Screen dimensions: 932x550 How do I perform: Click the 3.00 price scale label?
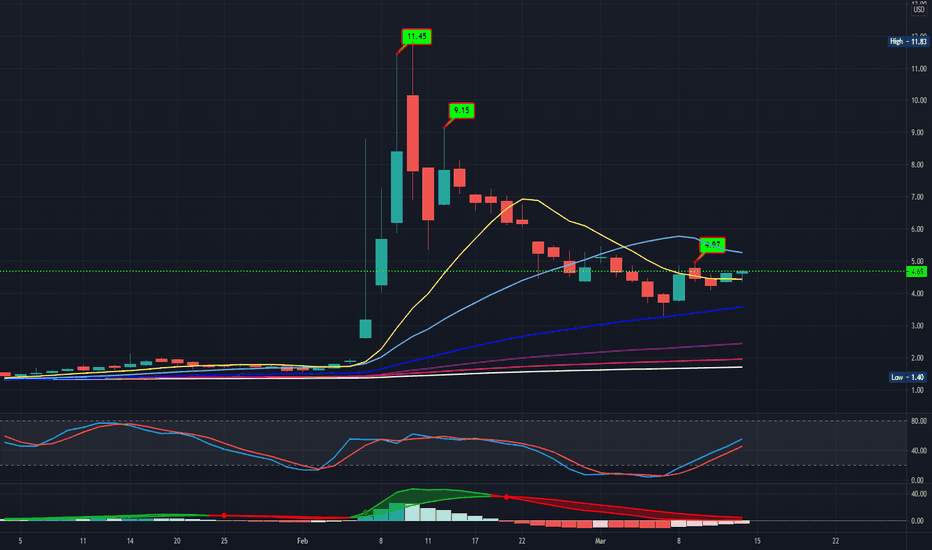[x=918, y=326]
